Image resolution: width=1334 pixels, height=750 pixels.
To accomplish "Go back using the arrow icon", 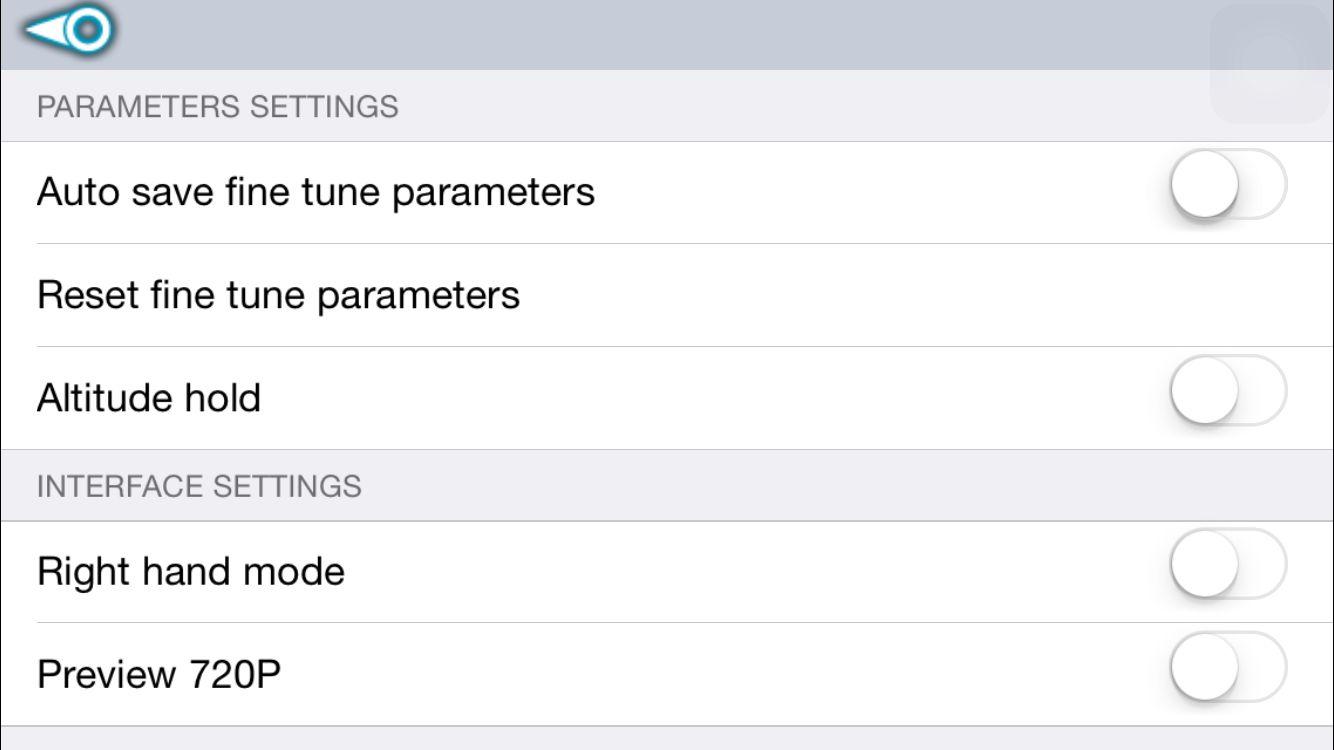I will (68, 32).
